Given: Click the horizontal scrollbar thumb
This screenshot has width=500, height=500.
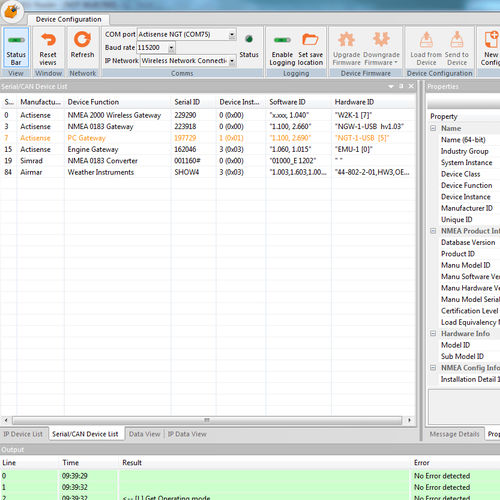Looking at the screenshot, I should pos(207,420).
